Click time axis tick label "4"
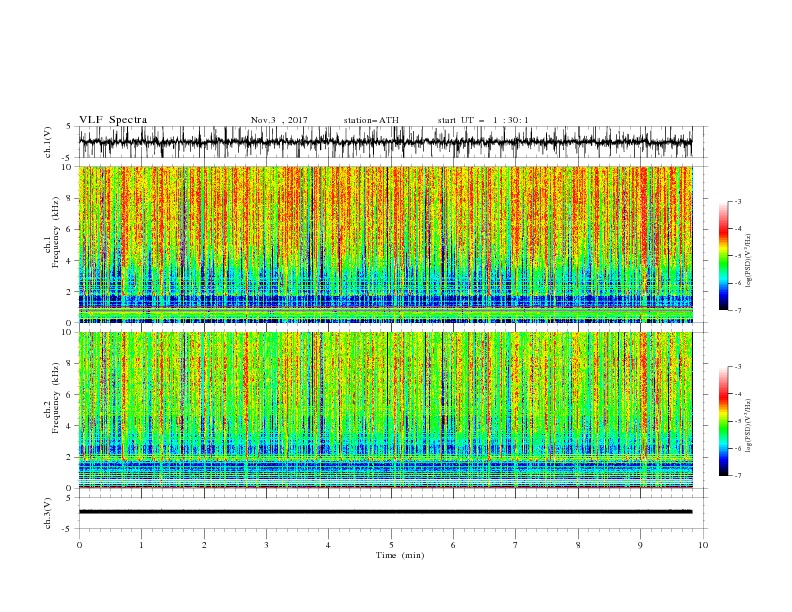This screenshot has width=792, height=612. coord(328,545)
